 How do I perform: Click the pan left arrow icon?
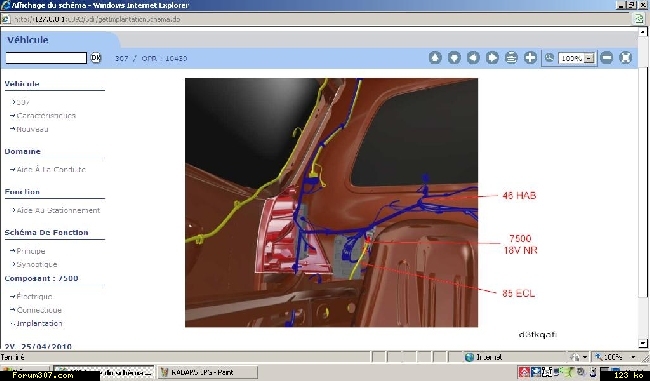click(473, 58)
